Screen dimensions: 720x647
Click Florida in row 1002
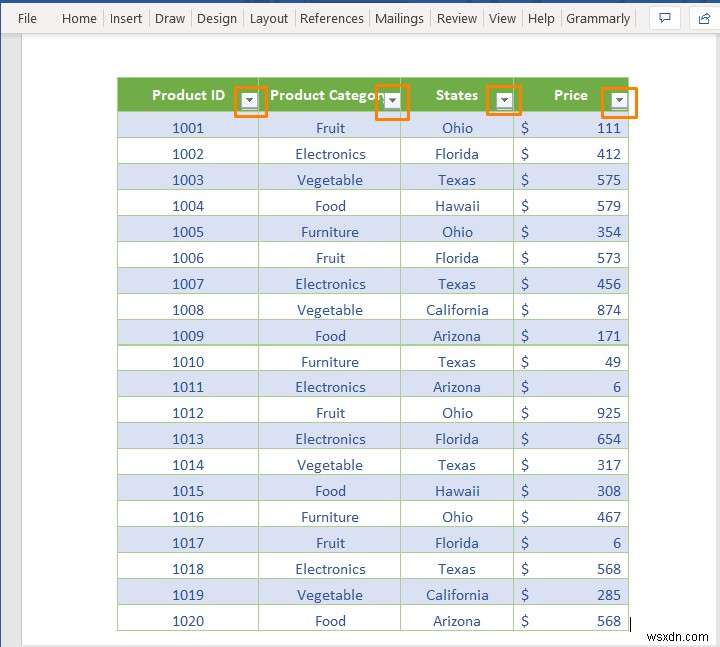457,154
